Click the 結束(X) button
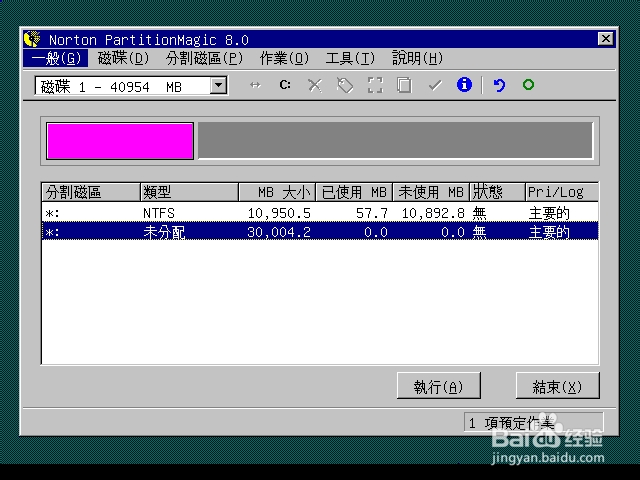 pos(558,386)
